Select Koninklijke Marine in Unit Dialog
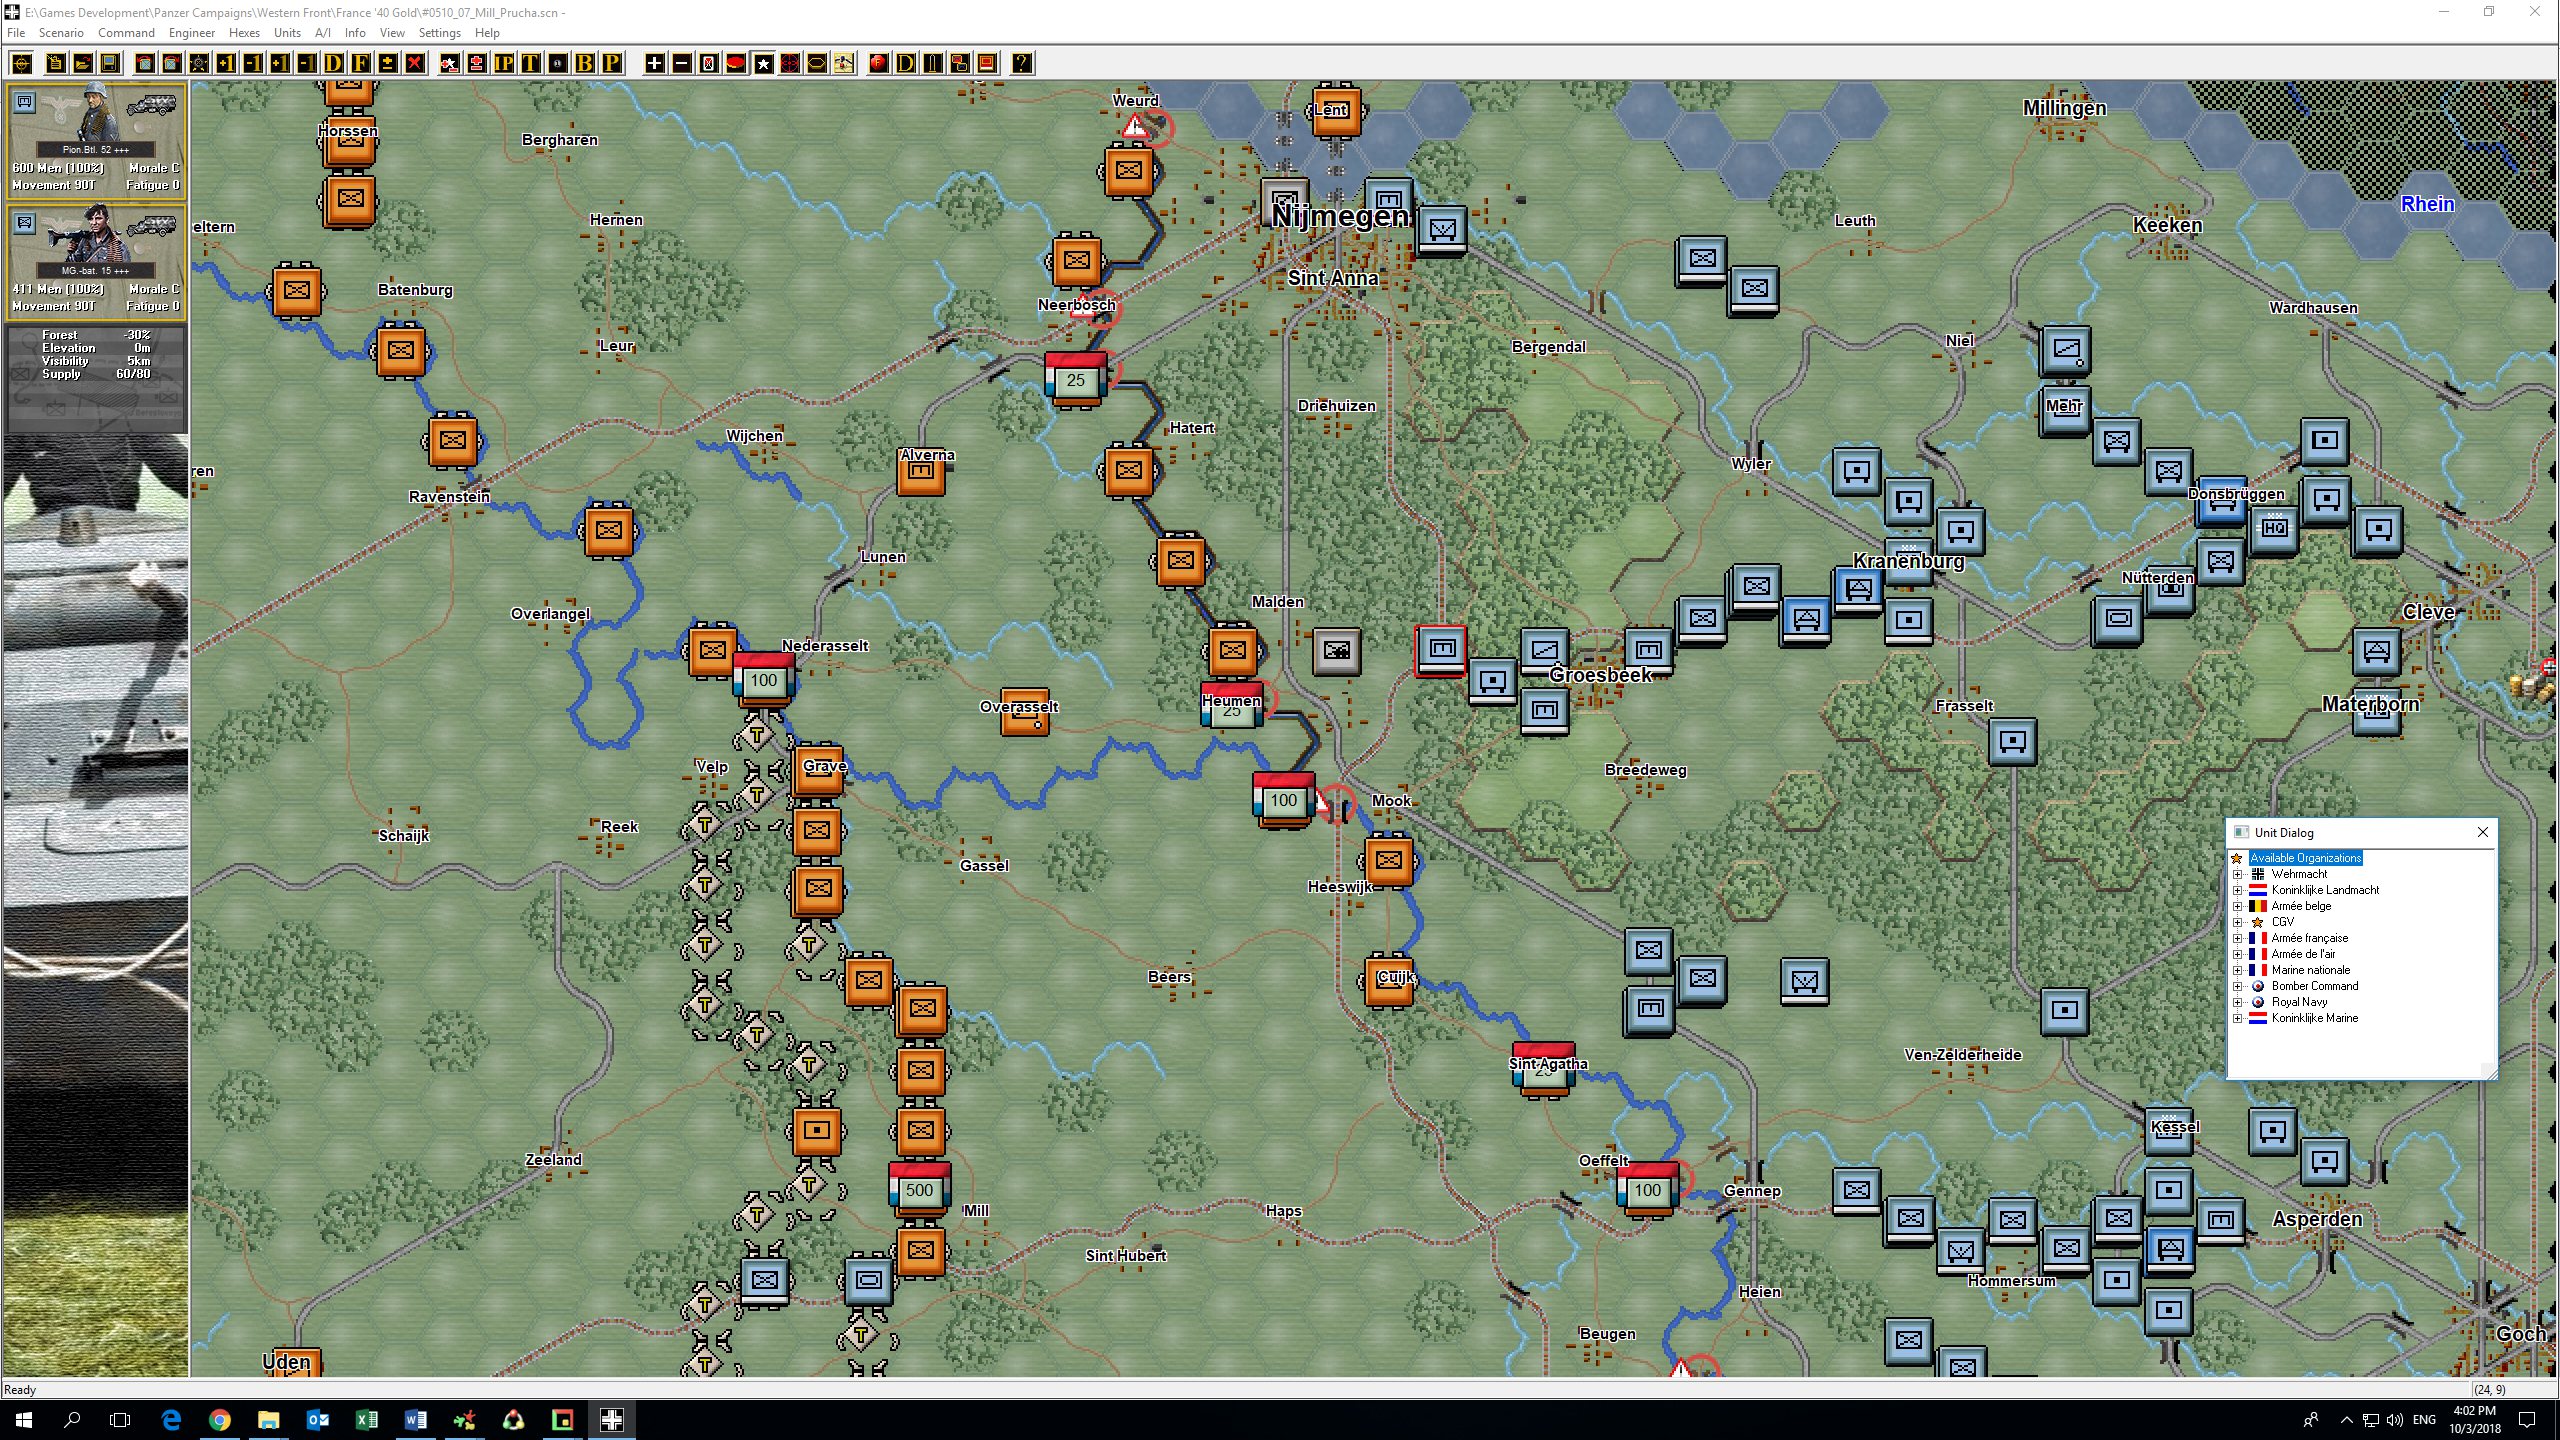The height and width of the screenshot is (1440, 2560). (x=2314, y=1018)
